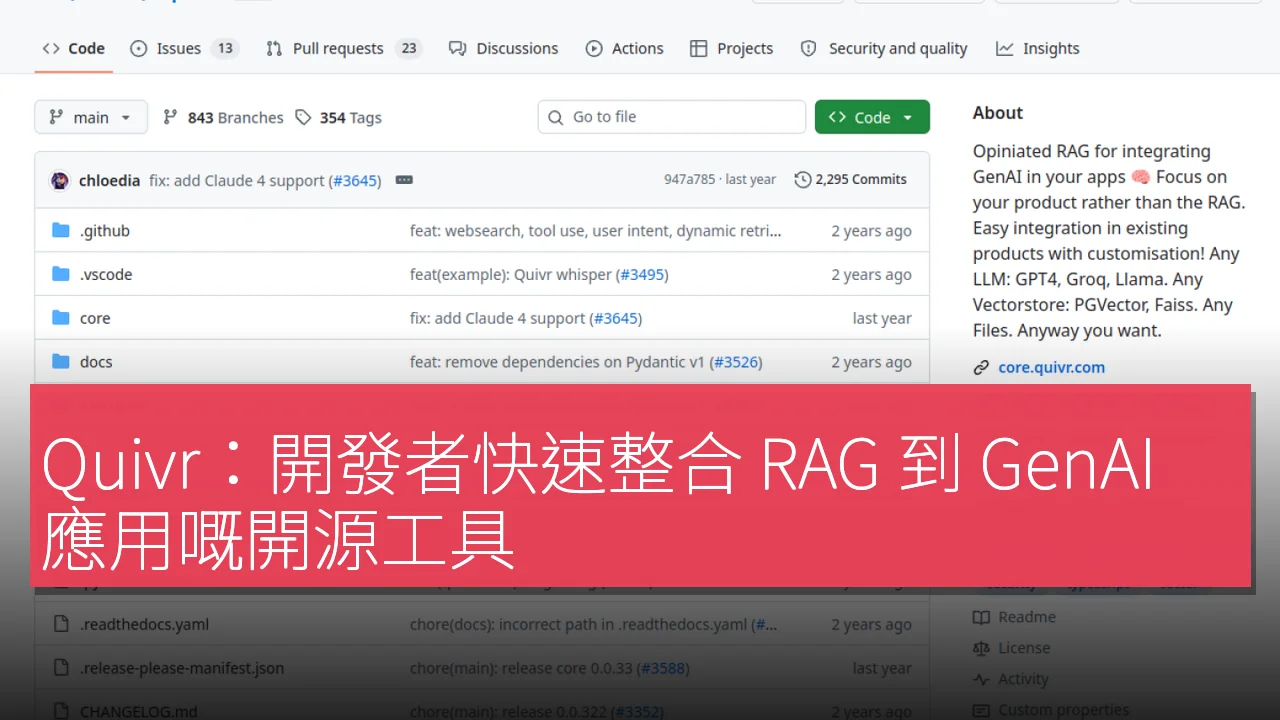View the Projects tab

coord(732,48)
